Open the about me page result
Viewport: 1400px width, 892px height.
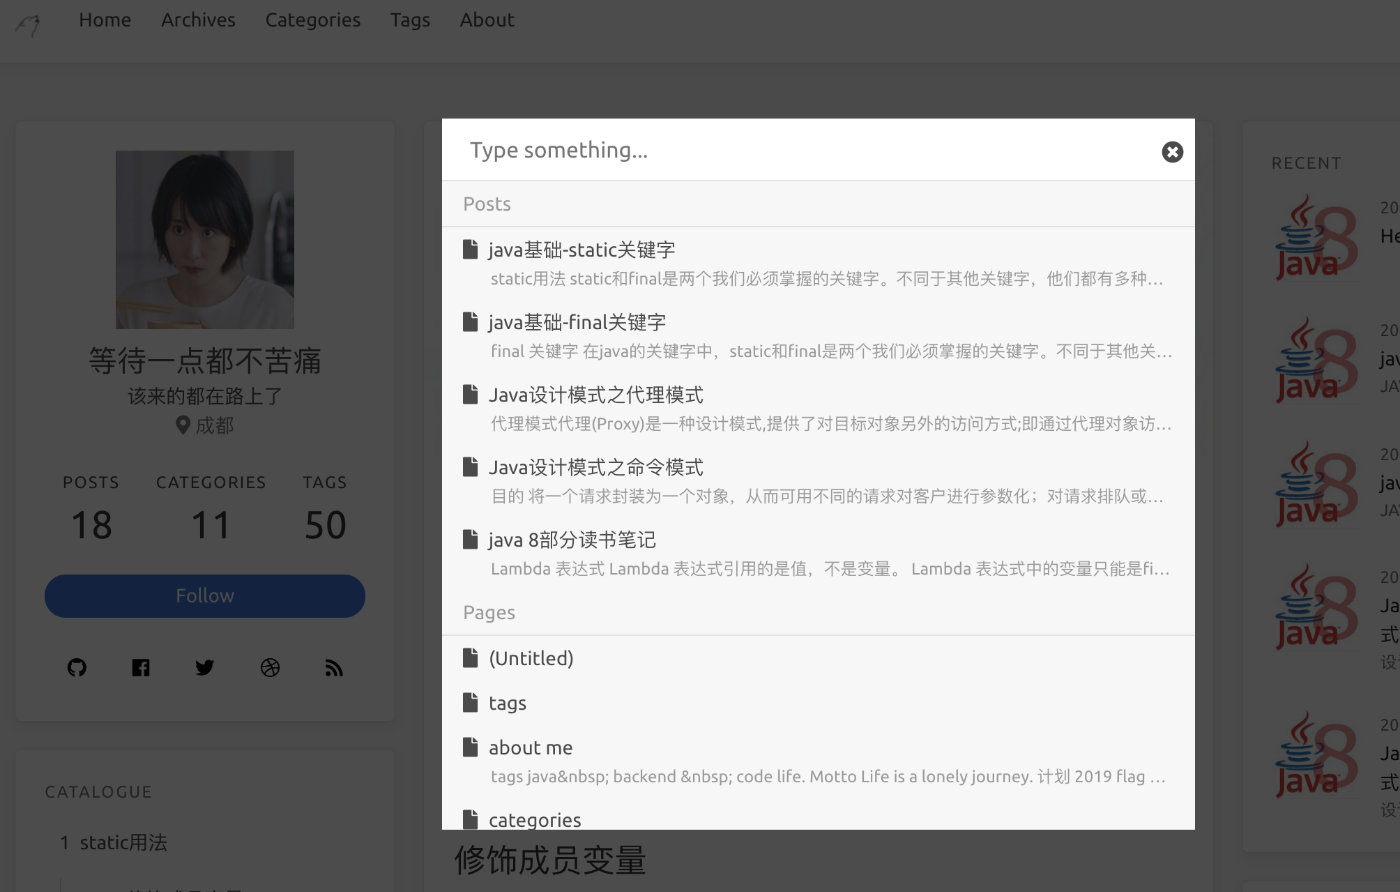[x=530, y=748]
